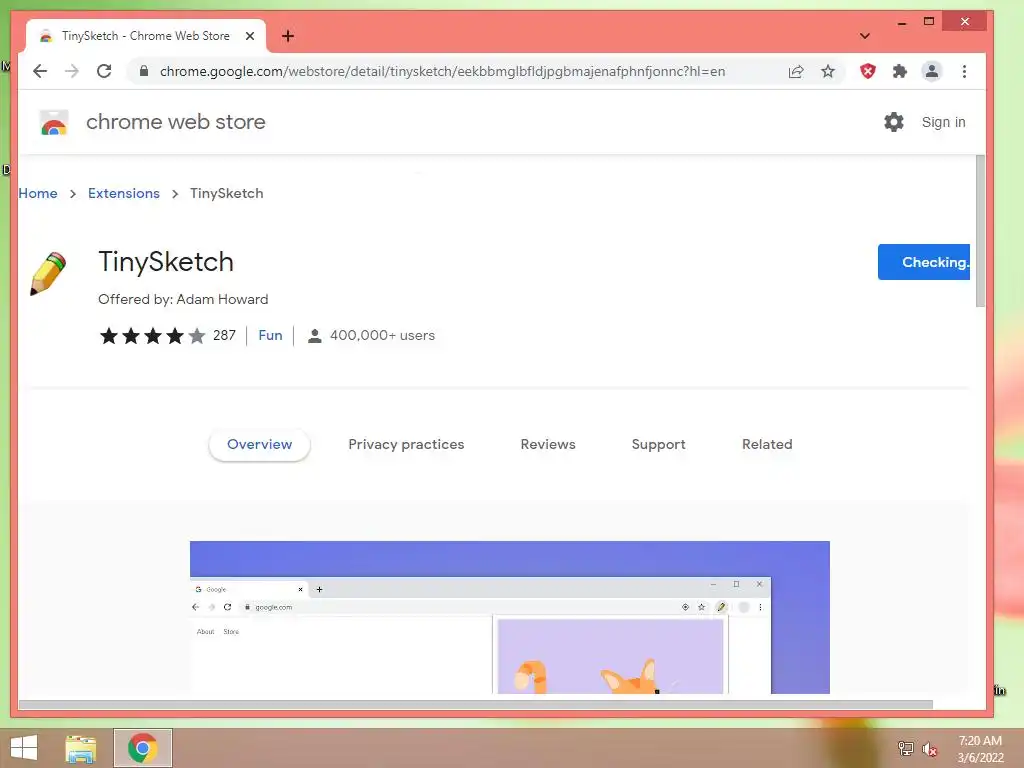
Task: Click the horizontal page scrollbar
Action: (475, 705)
